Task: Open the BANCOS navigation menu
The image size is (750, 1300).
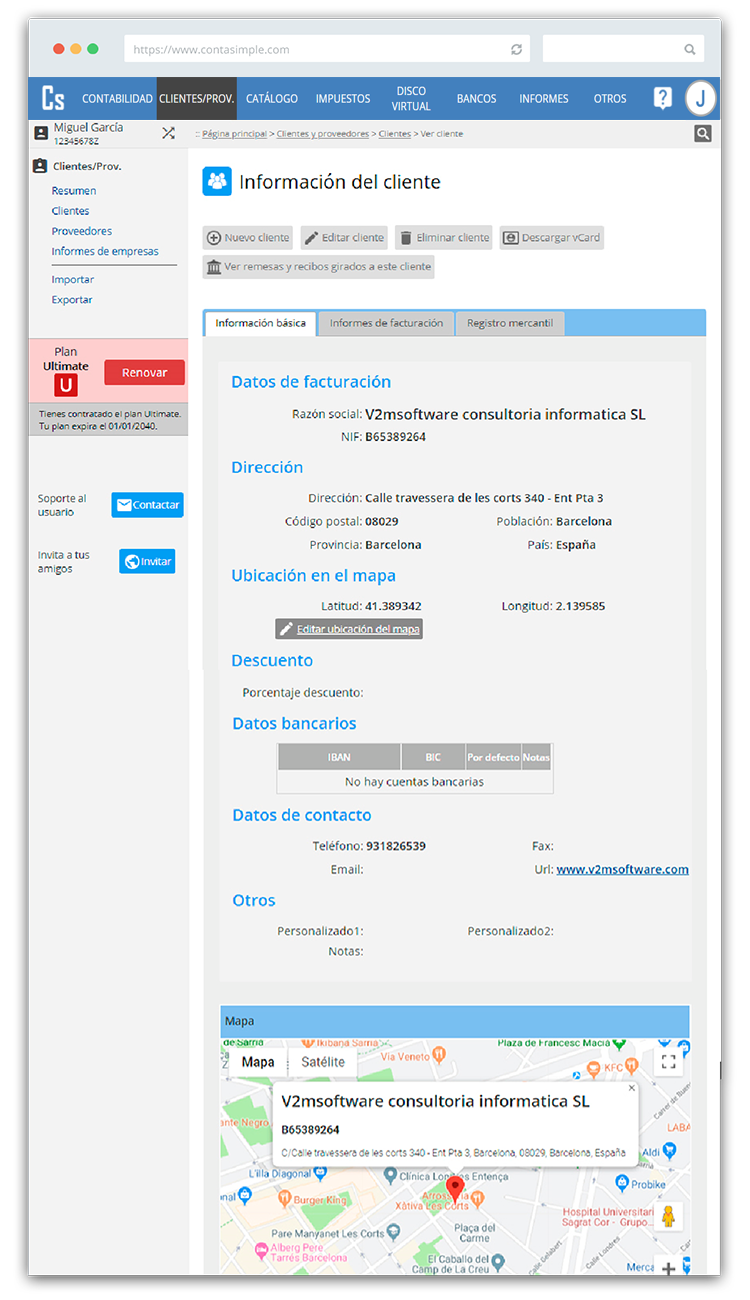Action: point(476,99)
